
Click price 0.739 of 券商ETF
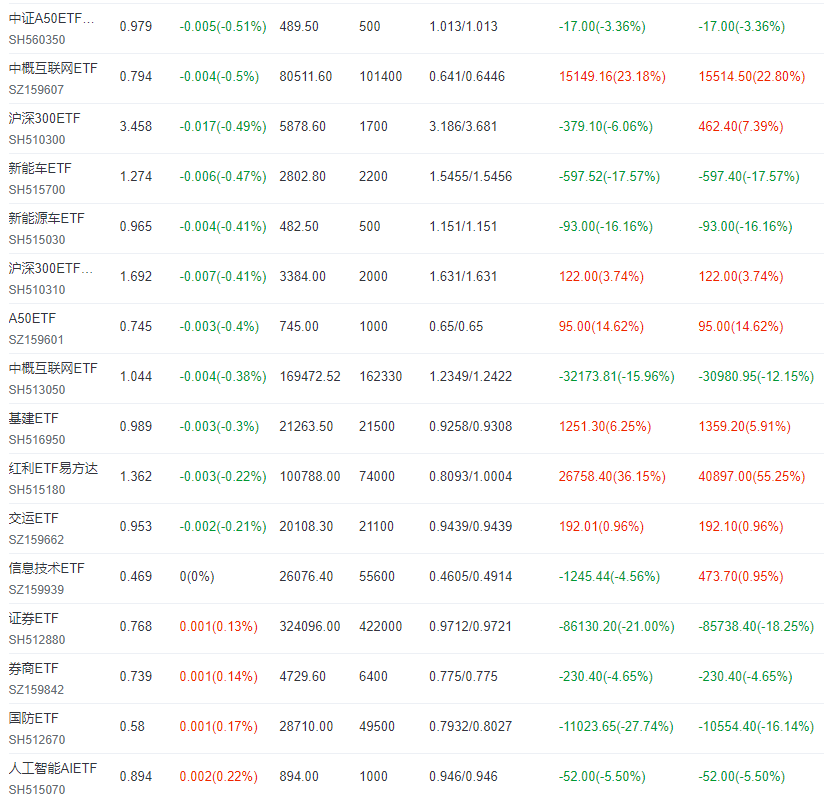click(x=136, y=676)
